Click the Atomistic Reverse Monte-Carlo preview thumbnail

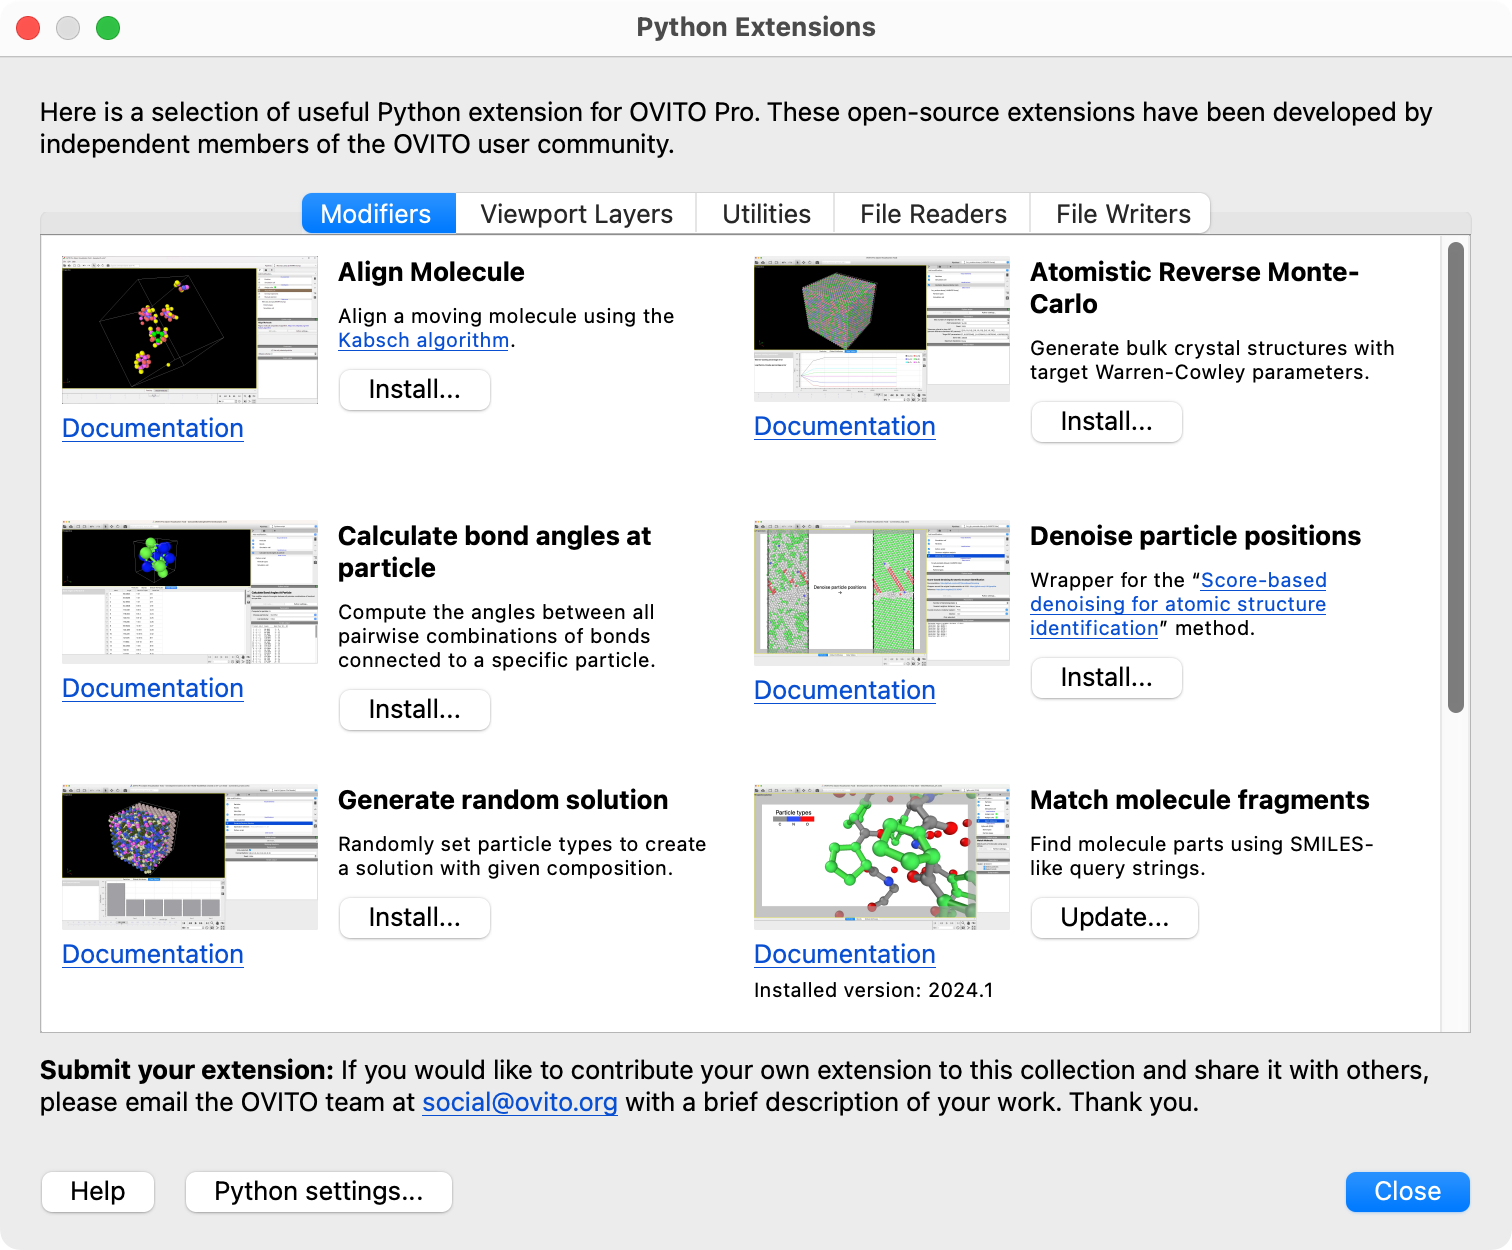[x=881, y=328]
